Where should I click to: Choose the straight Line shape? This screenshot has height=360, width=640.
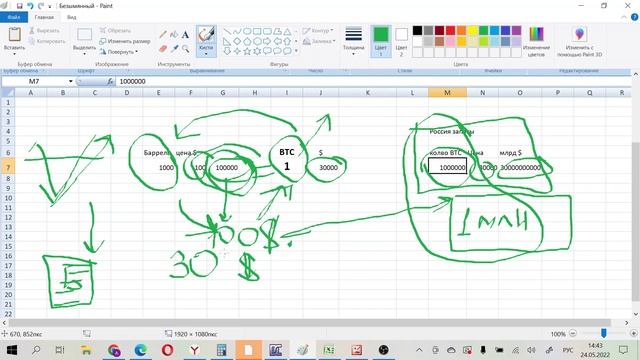tap(227, 31)
